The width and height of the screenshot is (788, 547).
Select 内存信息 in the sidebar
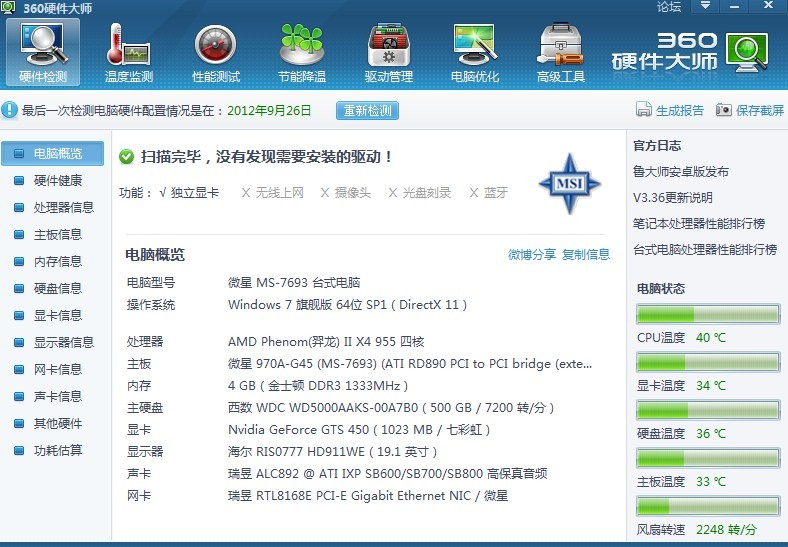53,261
